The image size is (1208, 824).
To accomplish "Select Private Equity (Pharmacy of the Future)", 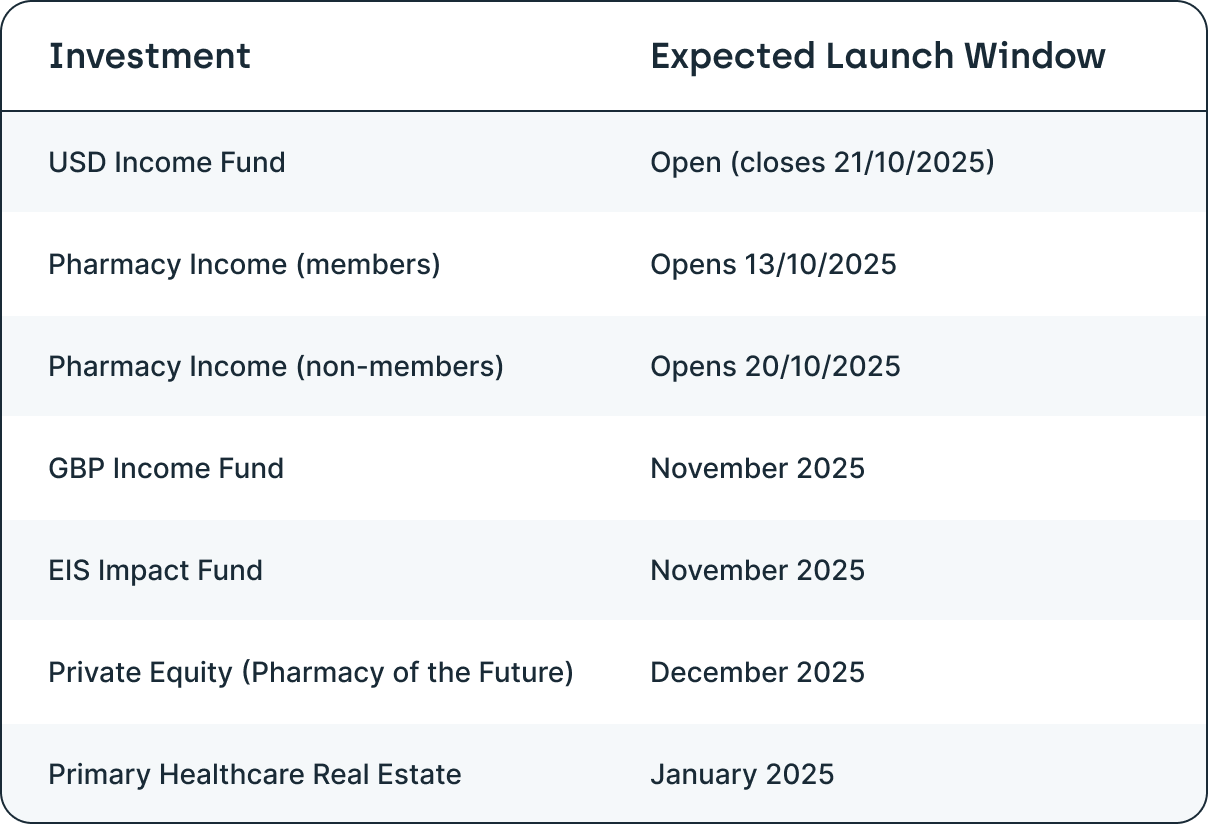I will tap(310, 672).
